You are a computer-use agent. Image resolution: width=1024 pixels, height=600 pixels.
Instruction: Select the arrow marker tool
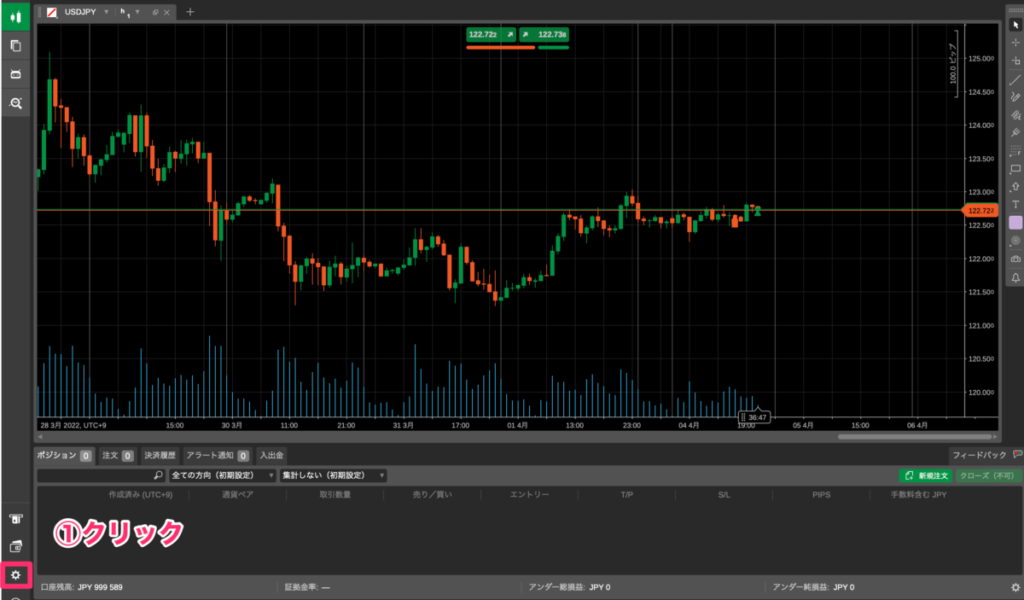point(1016,187)
